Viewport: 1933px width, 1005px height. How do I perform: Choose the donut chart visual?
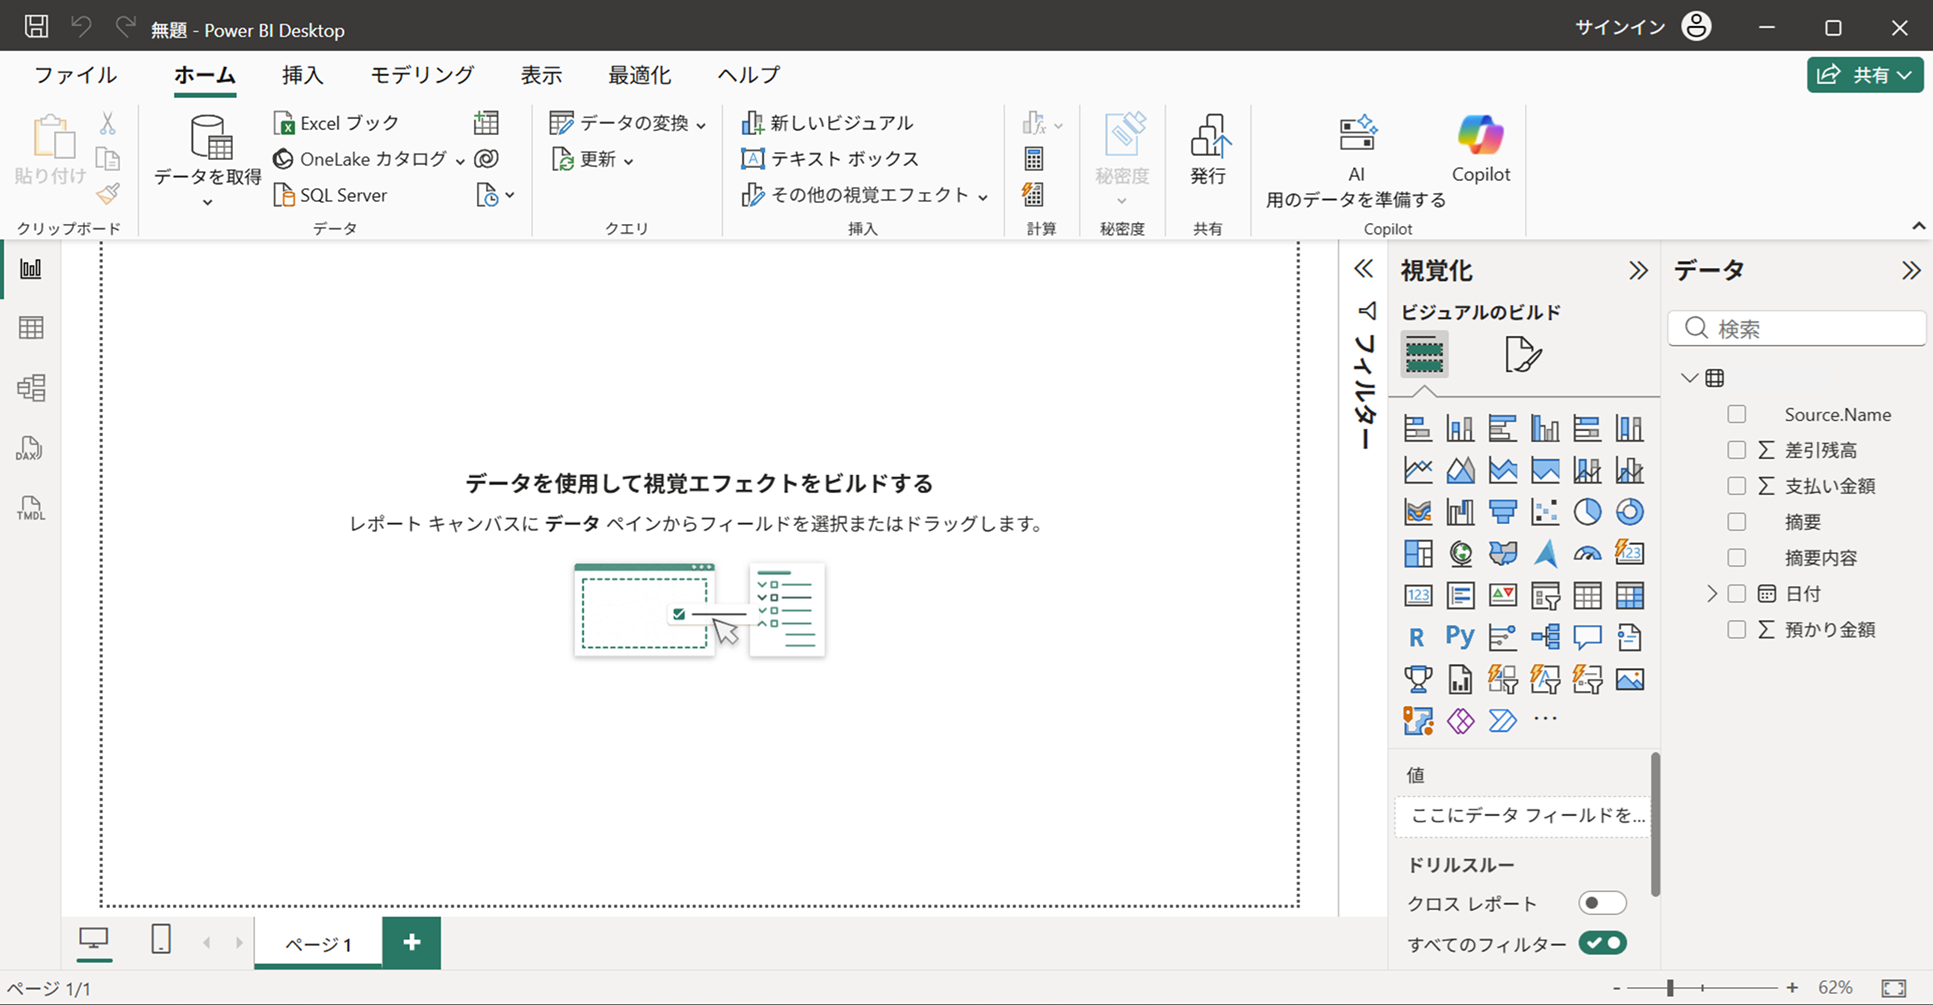tap(1629, 511)
